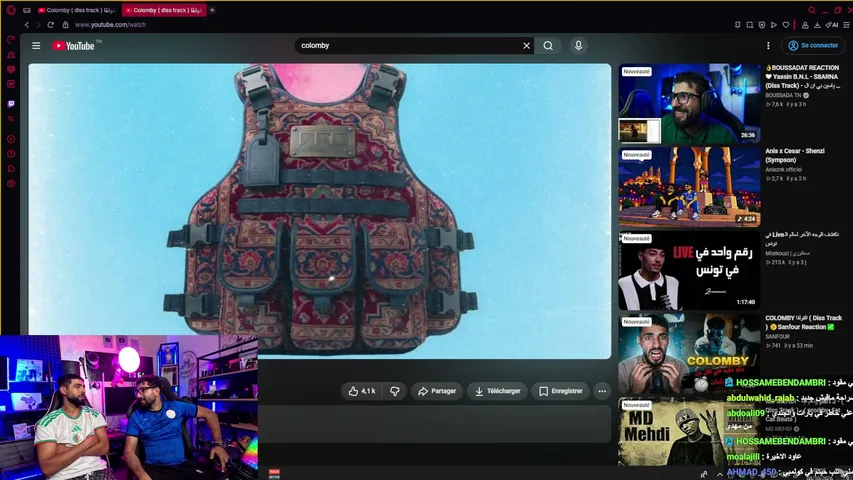Viewport: 853px width, 480px height.
Task: Open the Anis x Cesar Shenzi video title
Action: pos(795,155)
